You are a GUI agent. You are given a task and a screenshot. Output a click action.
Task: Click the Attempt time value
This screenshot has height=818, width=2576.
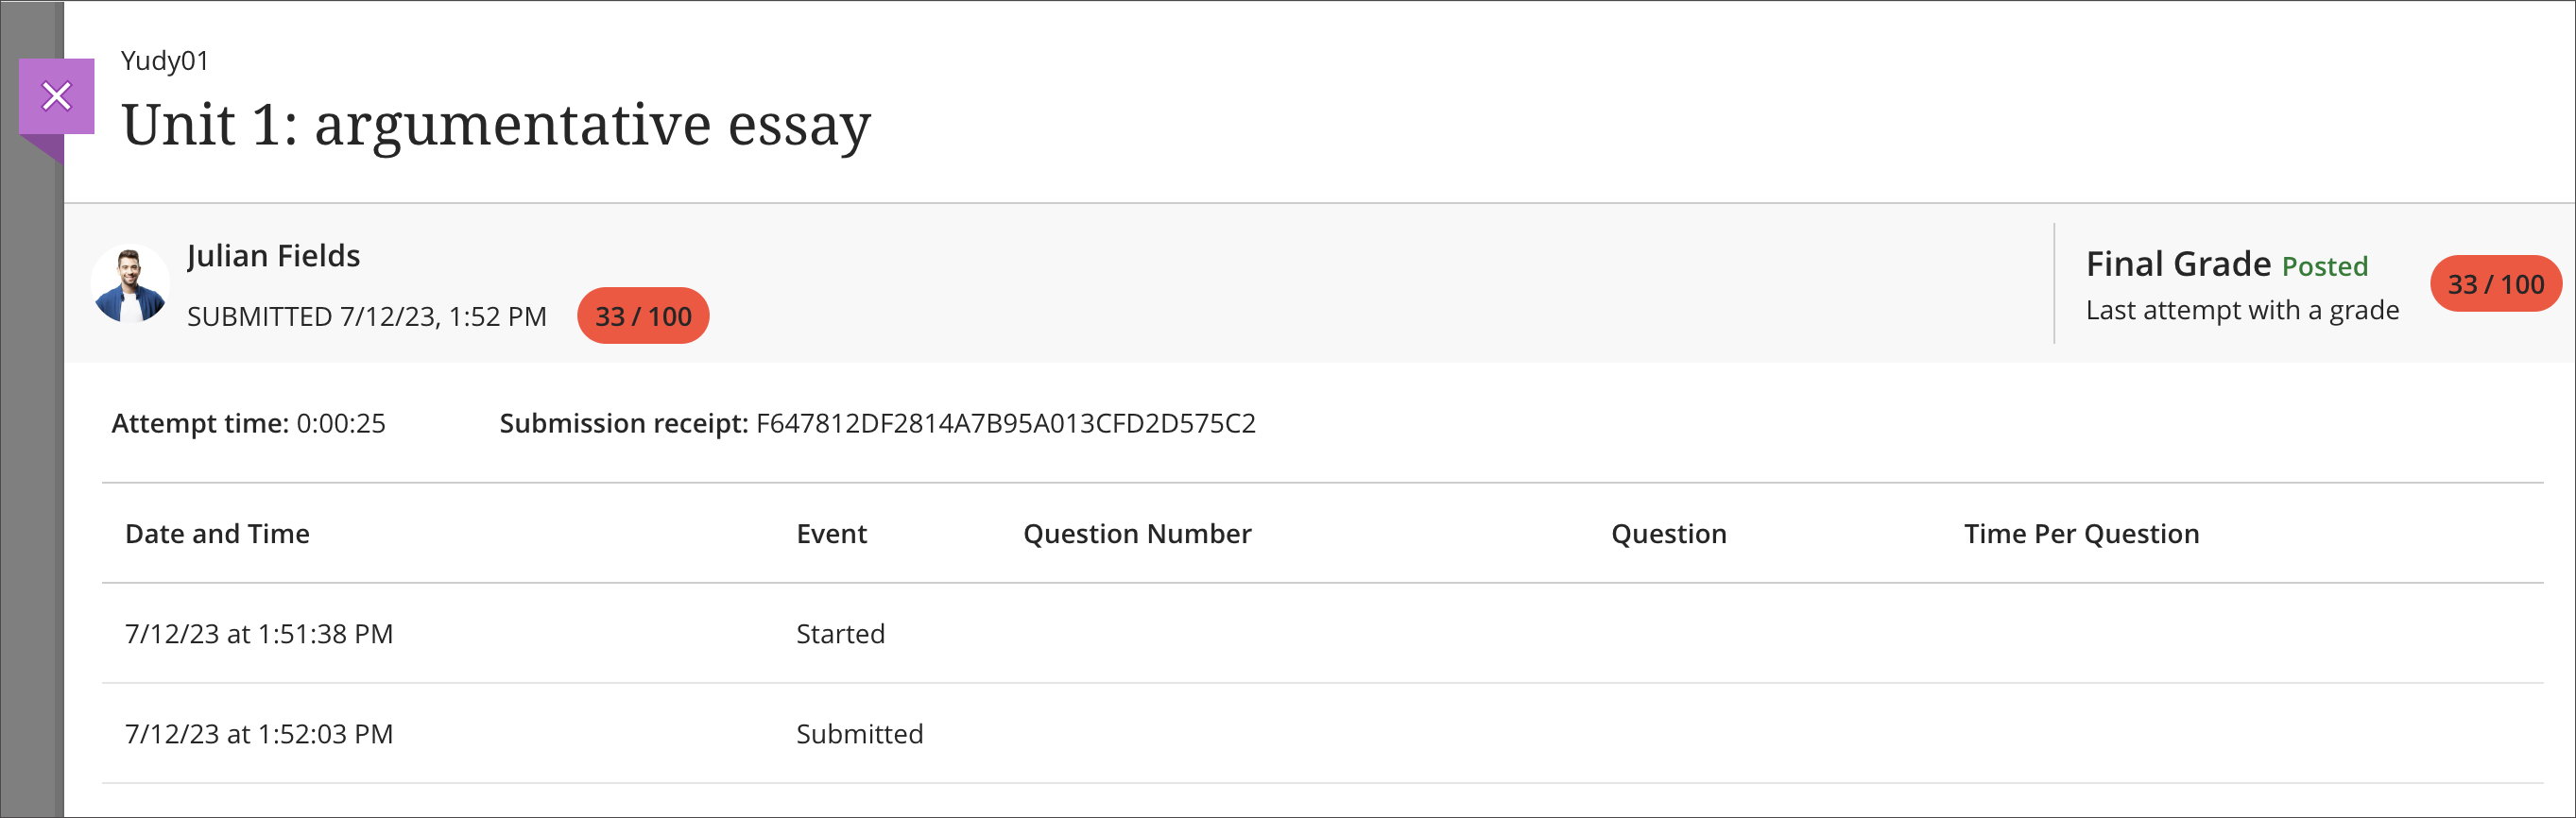pyautogui.click(x=340, y=424)
